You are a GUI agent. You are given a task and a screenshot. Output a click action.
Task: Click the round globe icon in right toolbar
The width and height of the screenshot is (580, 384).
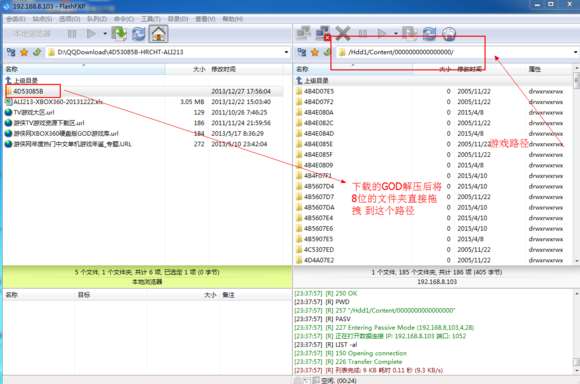[449, 34]
